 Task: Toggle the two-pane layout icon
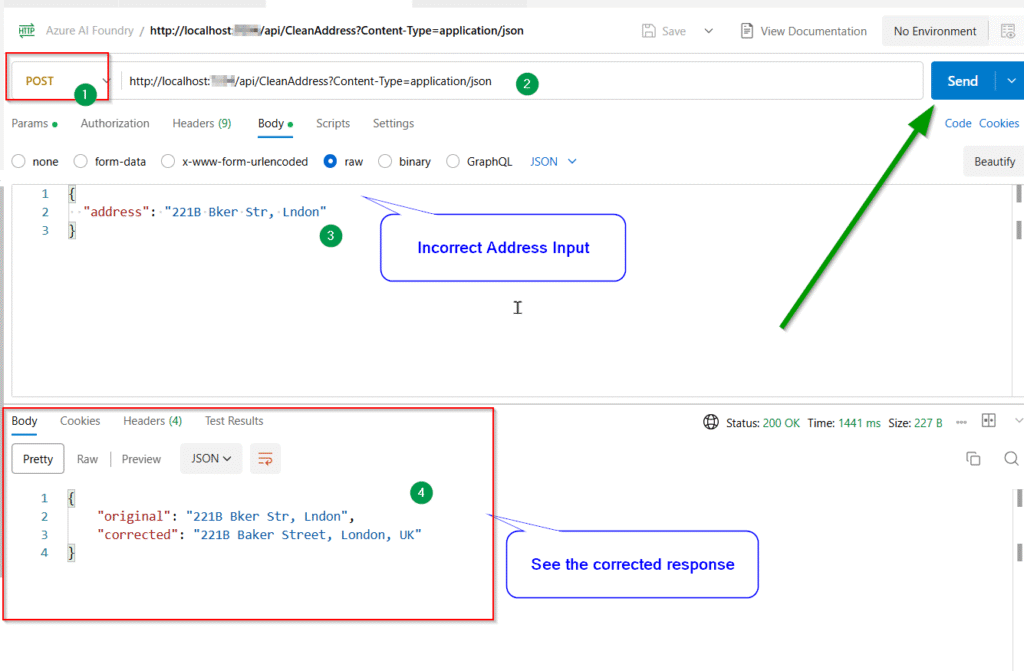[x=989, y=421]
